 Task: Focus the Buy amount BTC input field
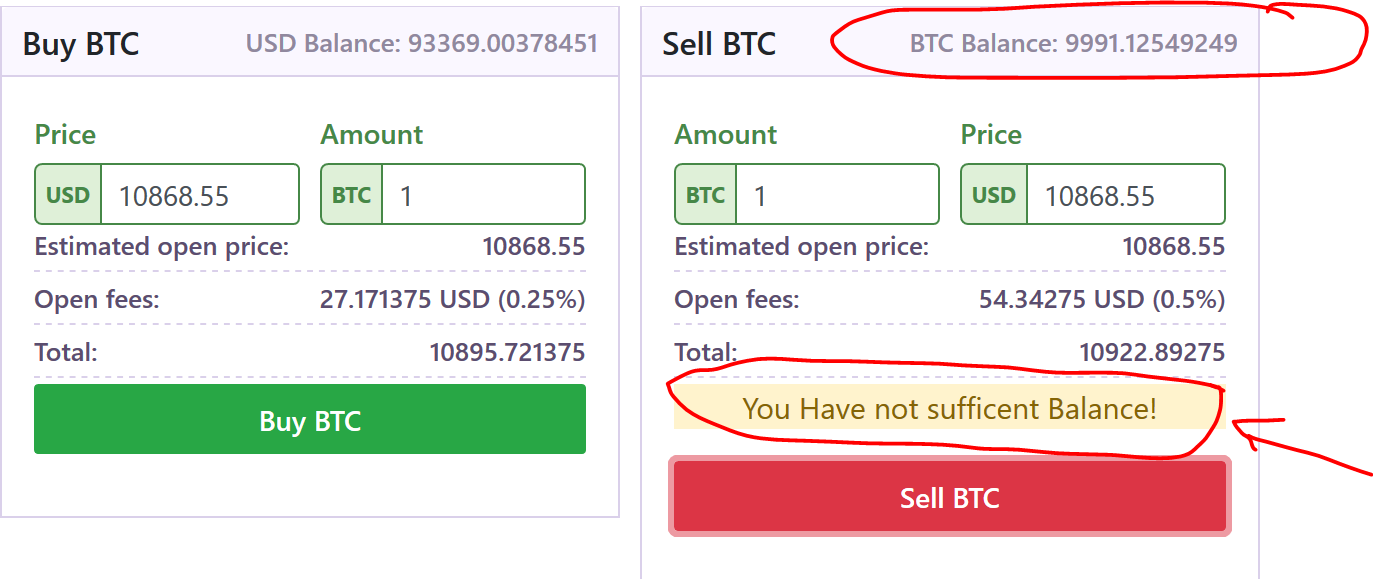point(485,195)
